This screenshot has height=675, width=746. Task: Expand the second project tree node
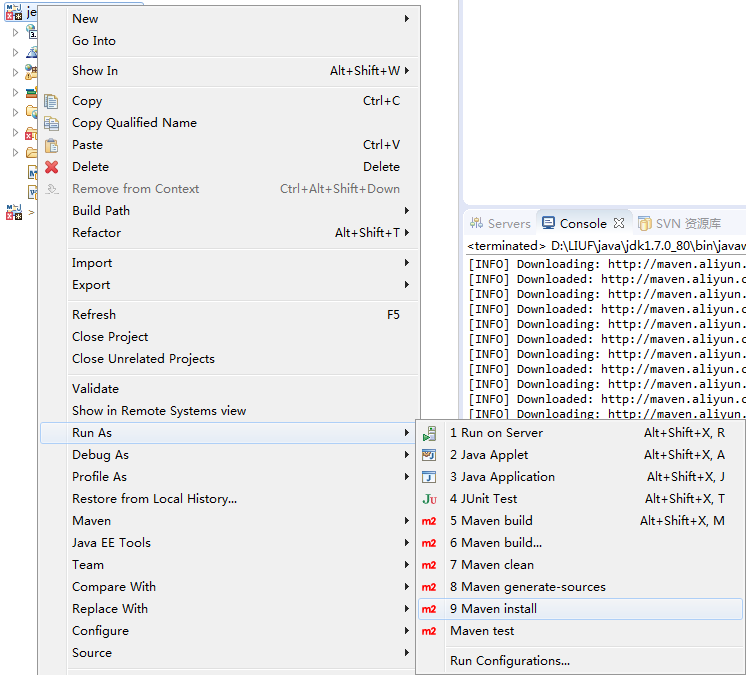tap(15, 52)
